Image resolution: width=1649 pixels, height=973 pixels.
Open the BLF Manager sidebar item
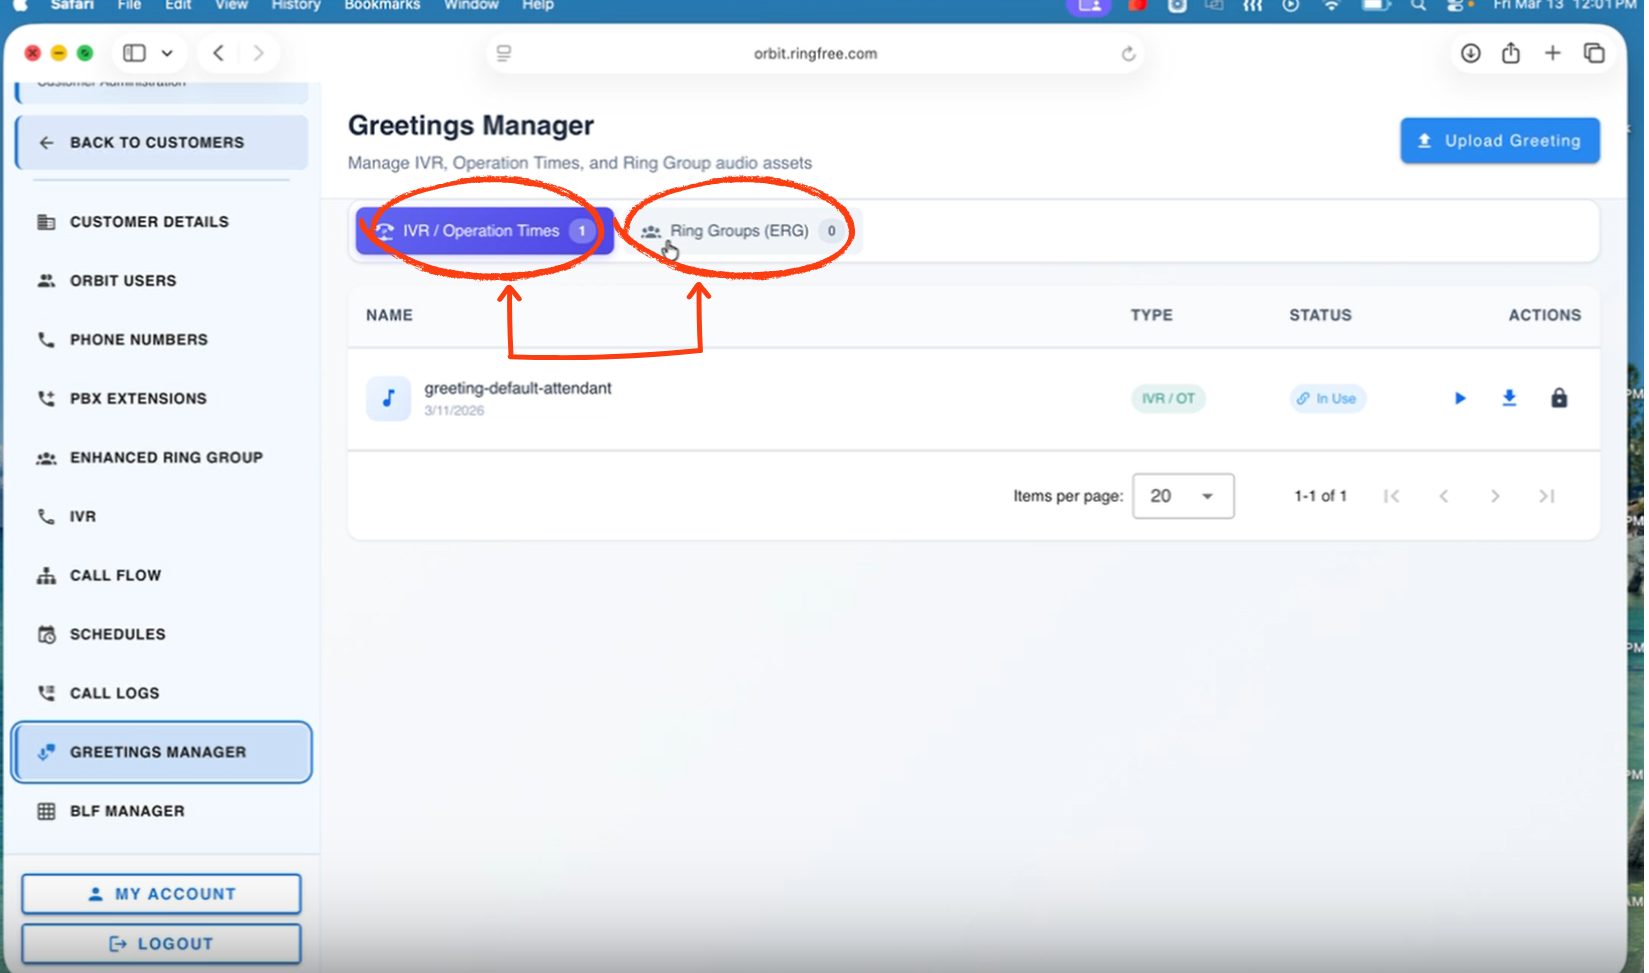point(127,811)
